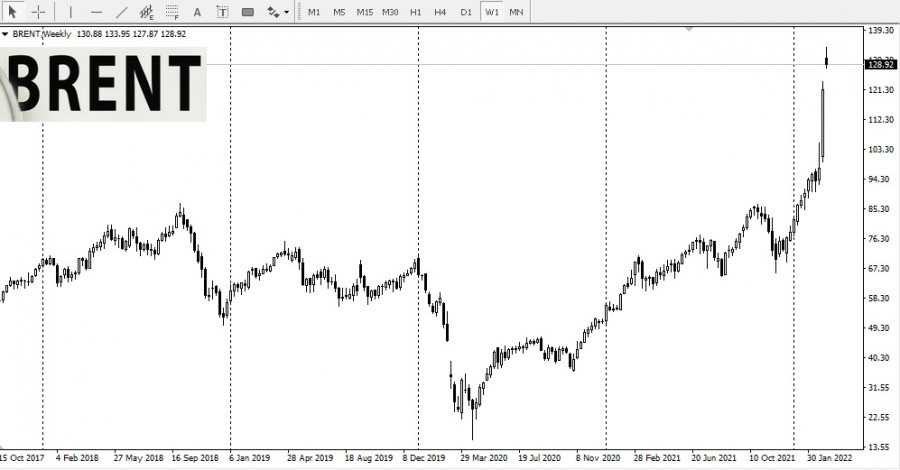Click the latest weekly candle near 128.92
900x470 pixels.
coord(827,59)
